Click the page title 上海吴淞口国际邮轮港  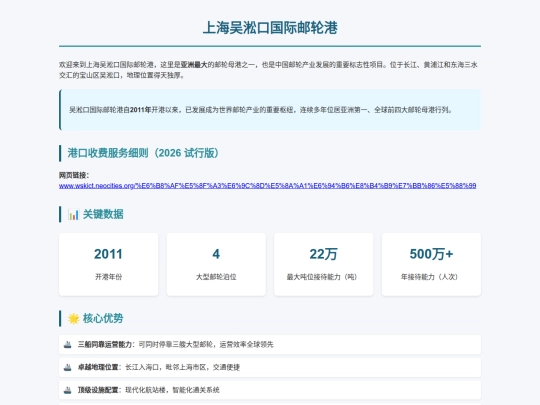(270, 28)
